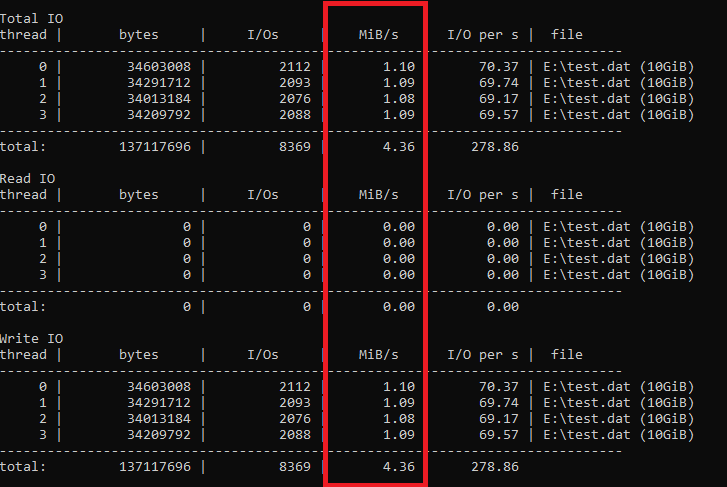Select the "bytes" column header under Total IO
The height and width of the screenshot is (487, 727).
[x=139, y=35]
